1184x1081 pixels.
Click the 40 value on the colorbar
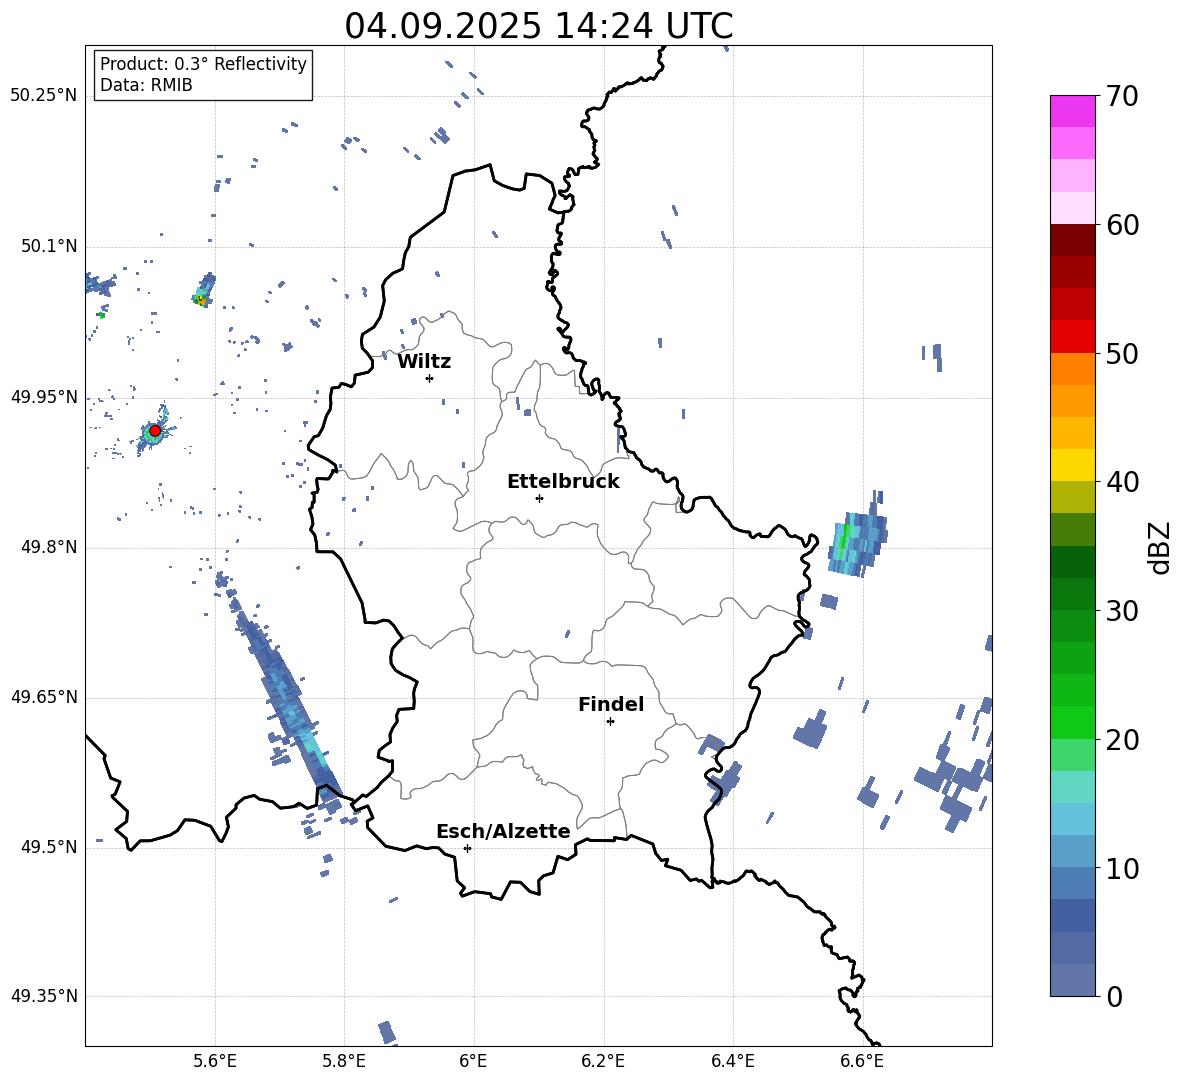click(x=1122, y=482)
